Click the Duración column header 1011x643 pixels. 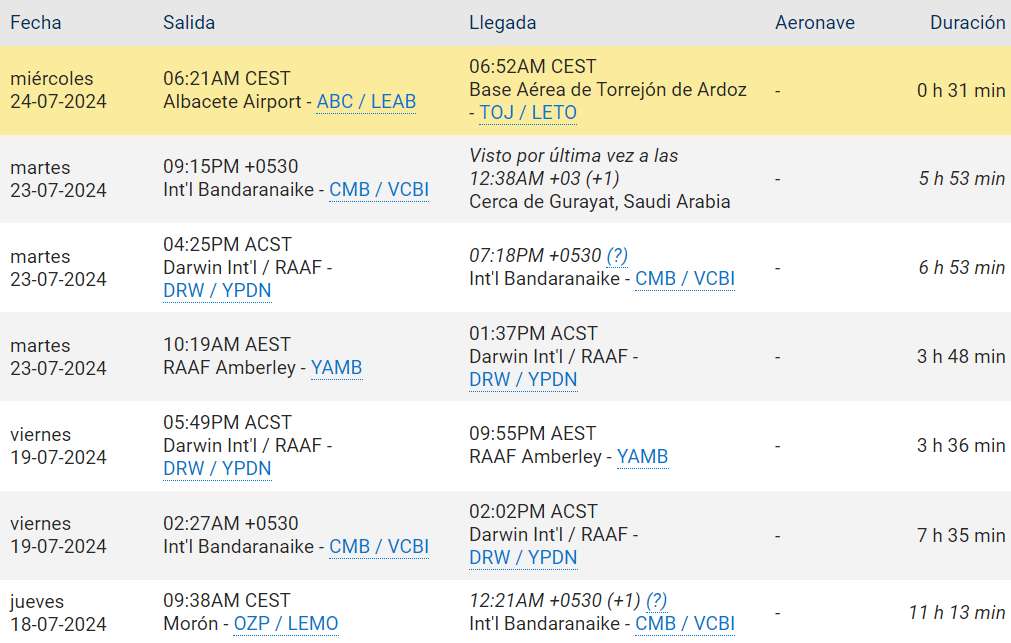967,23
